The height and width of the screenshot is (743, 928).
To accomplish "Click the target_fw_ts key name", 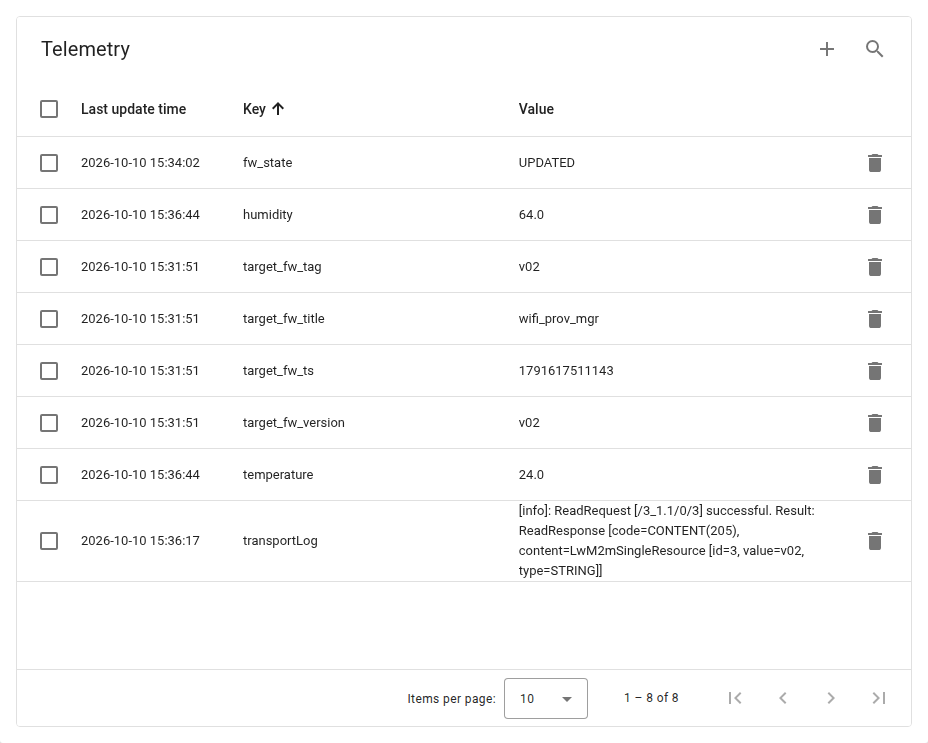I will [x=278, y=371].
